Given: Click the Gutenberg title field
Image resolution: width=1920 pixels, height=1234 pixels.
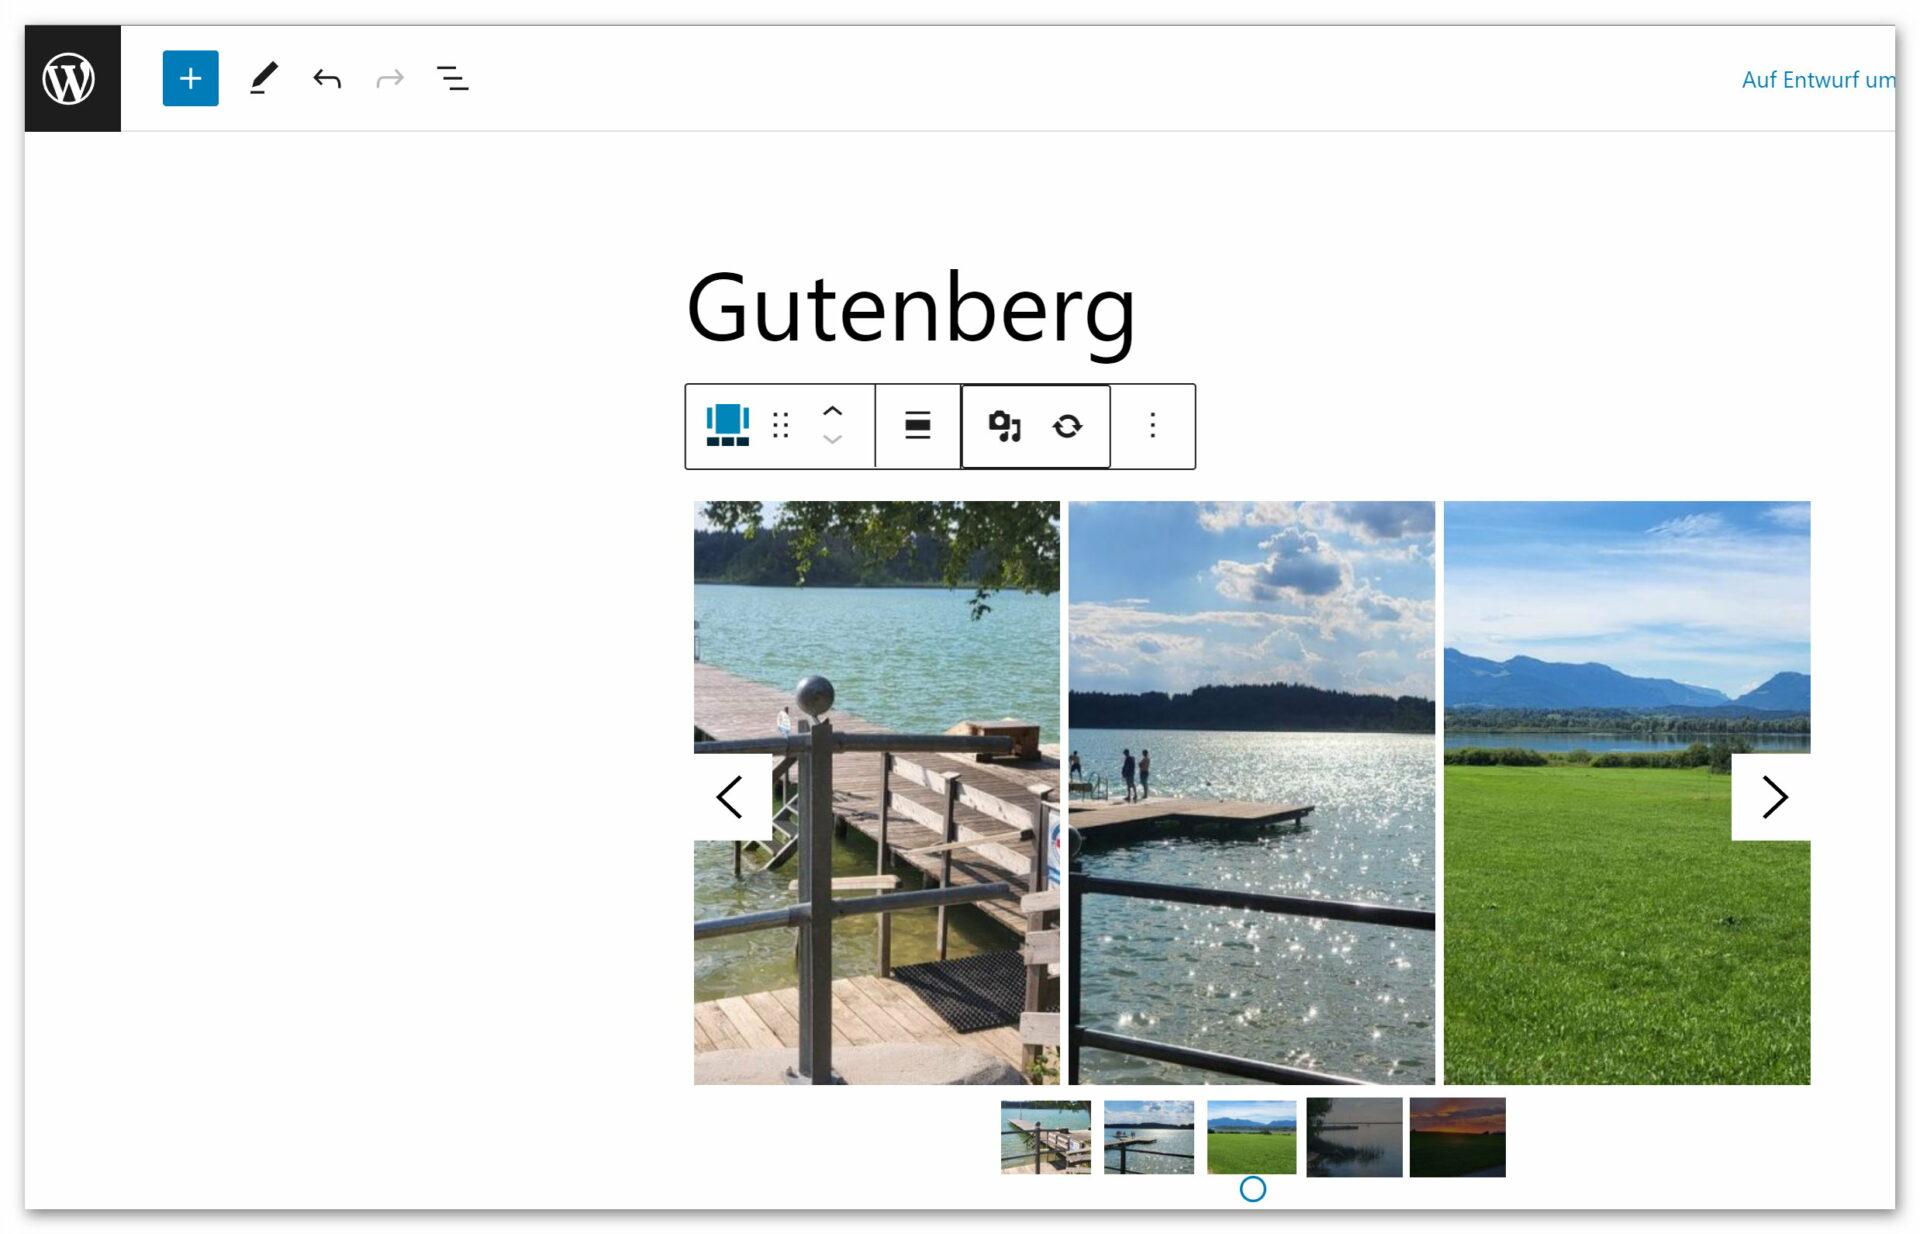Looking at the screenshot, I should click(x=910, y=308).
